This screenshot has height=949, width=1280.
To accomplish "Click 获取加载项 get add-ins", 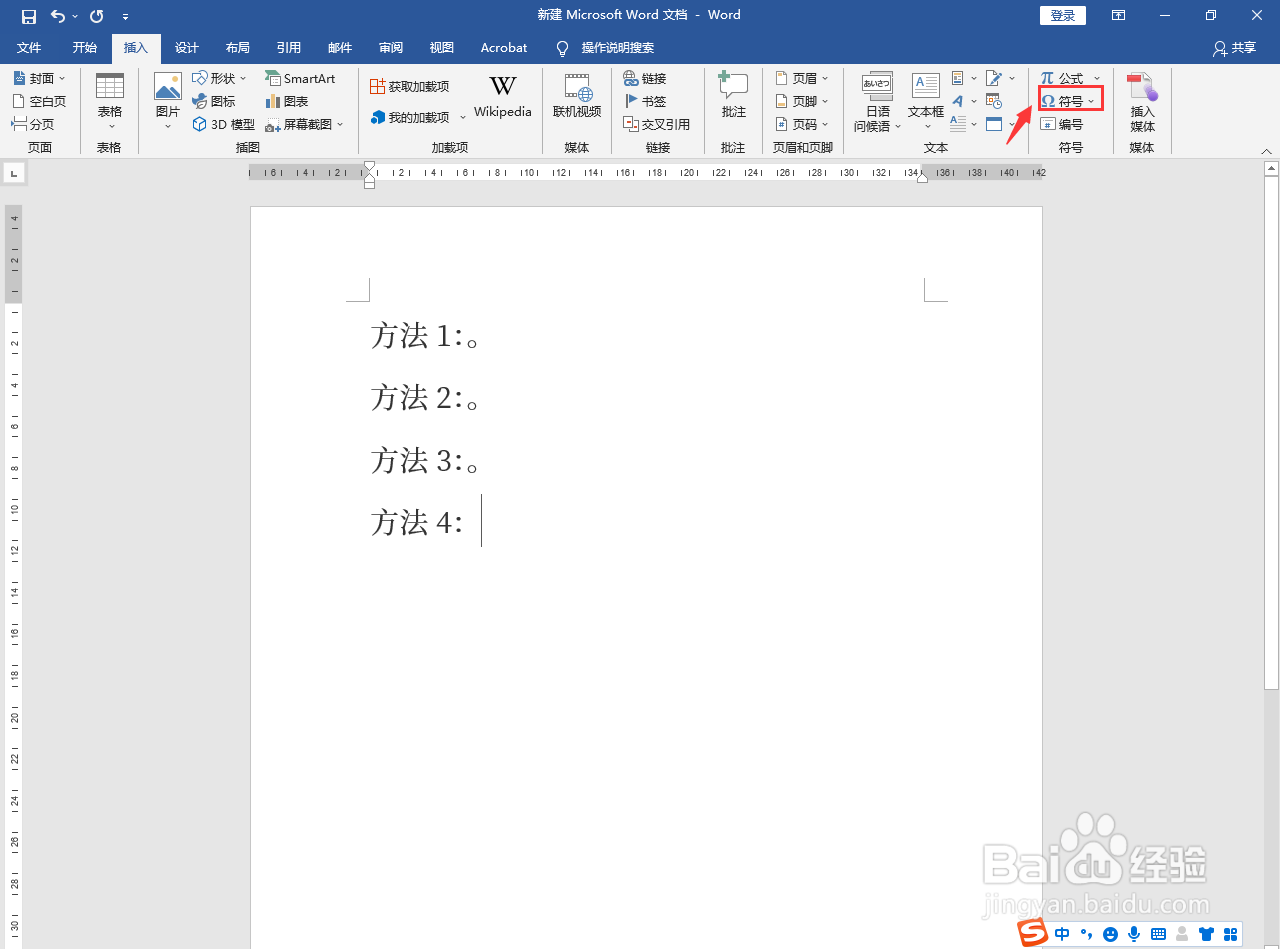I will tap(410, 87).
